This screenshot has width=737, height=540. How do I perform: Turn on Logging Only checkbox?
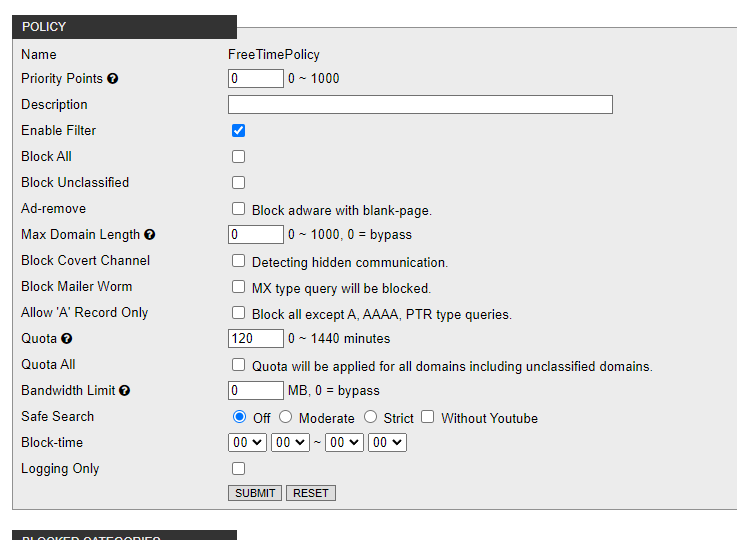(238, 469)
